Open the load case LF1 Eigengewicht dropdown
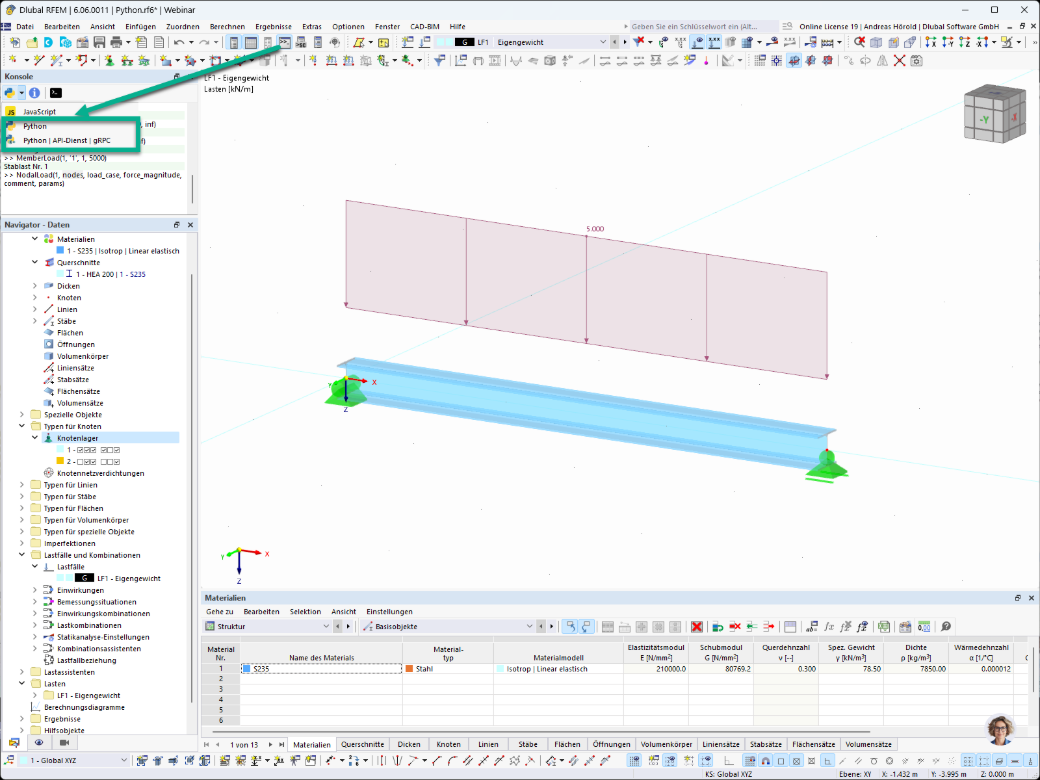This screenshot has width=1040, height=780. pos(602,42)
